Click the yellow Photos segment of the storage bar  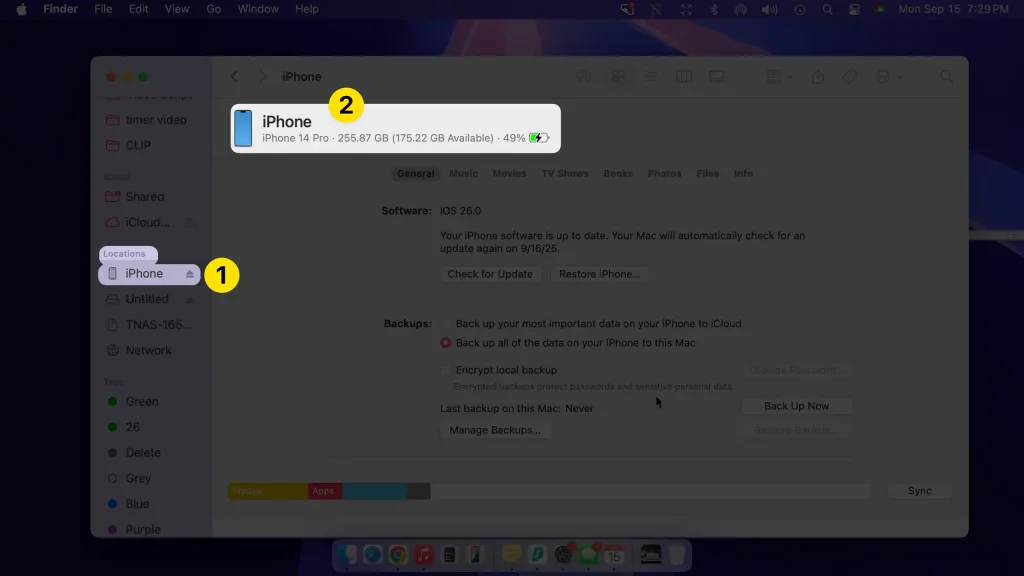(x=269, y=490)
